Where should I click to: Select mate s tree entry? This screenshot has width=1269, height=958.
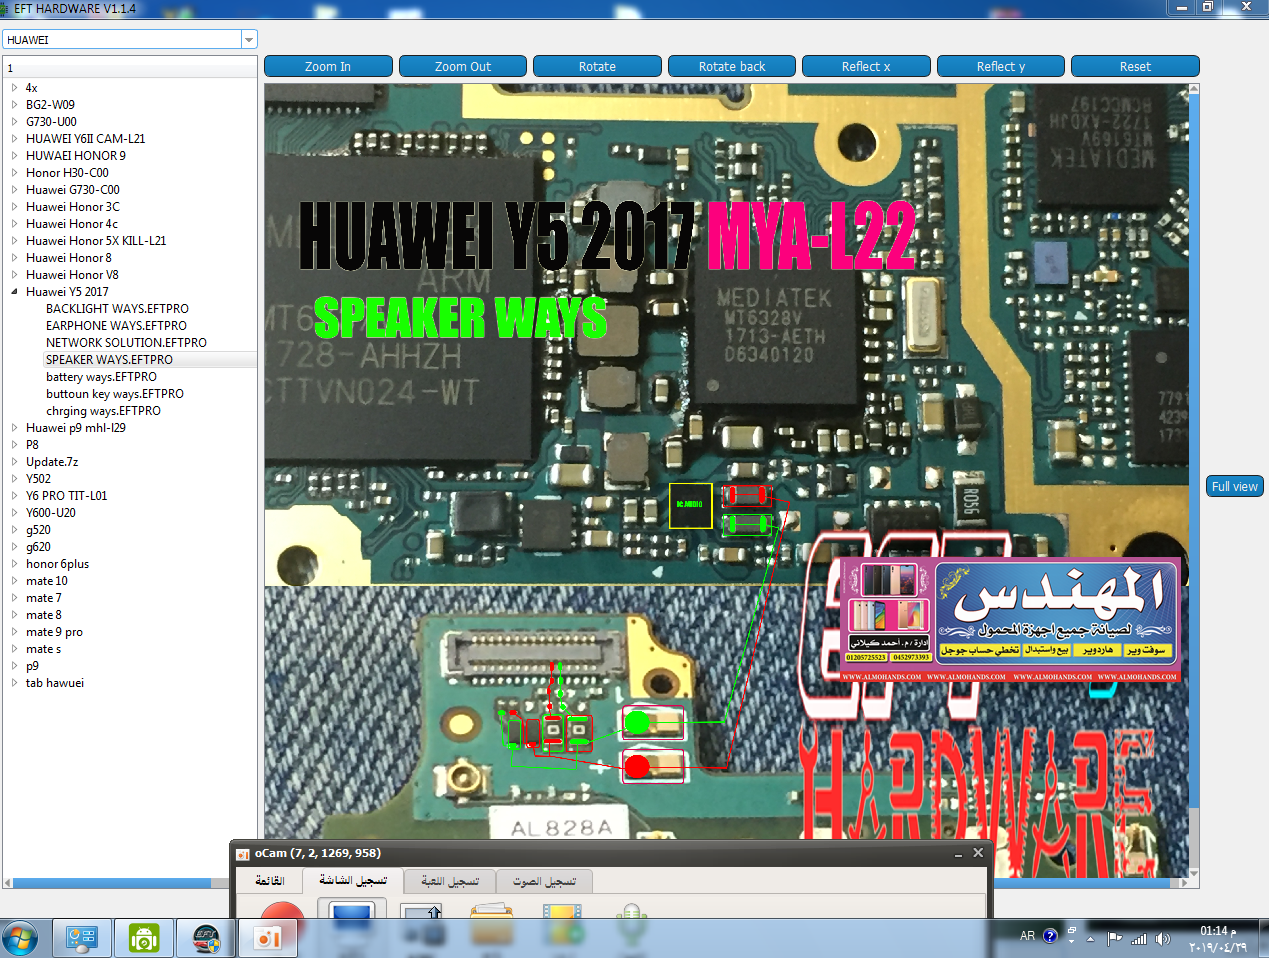point(43,649)
